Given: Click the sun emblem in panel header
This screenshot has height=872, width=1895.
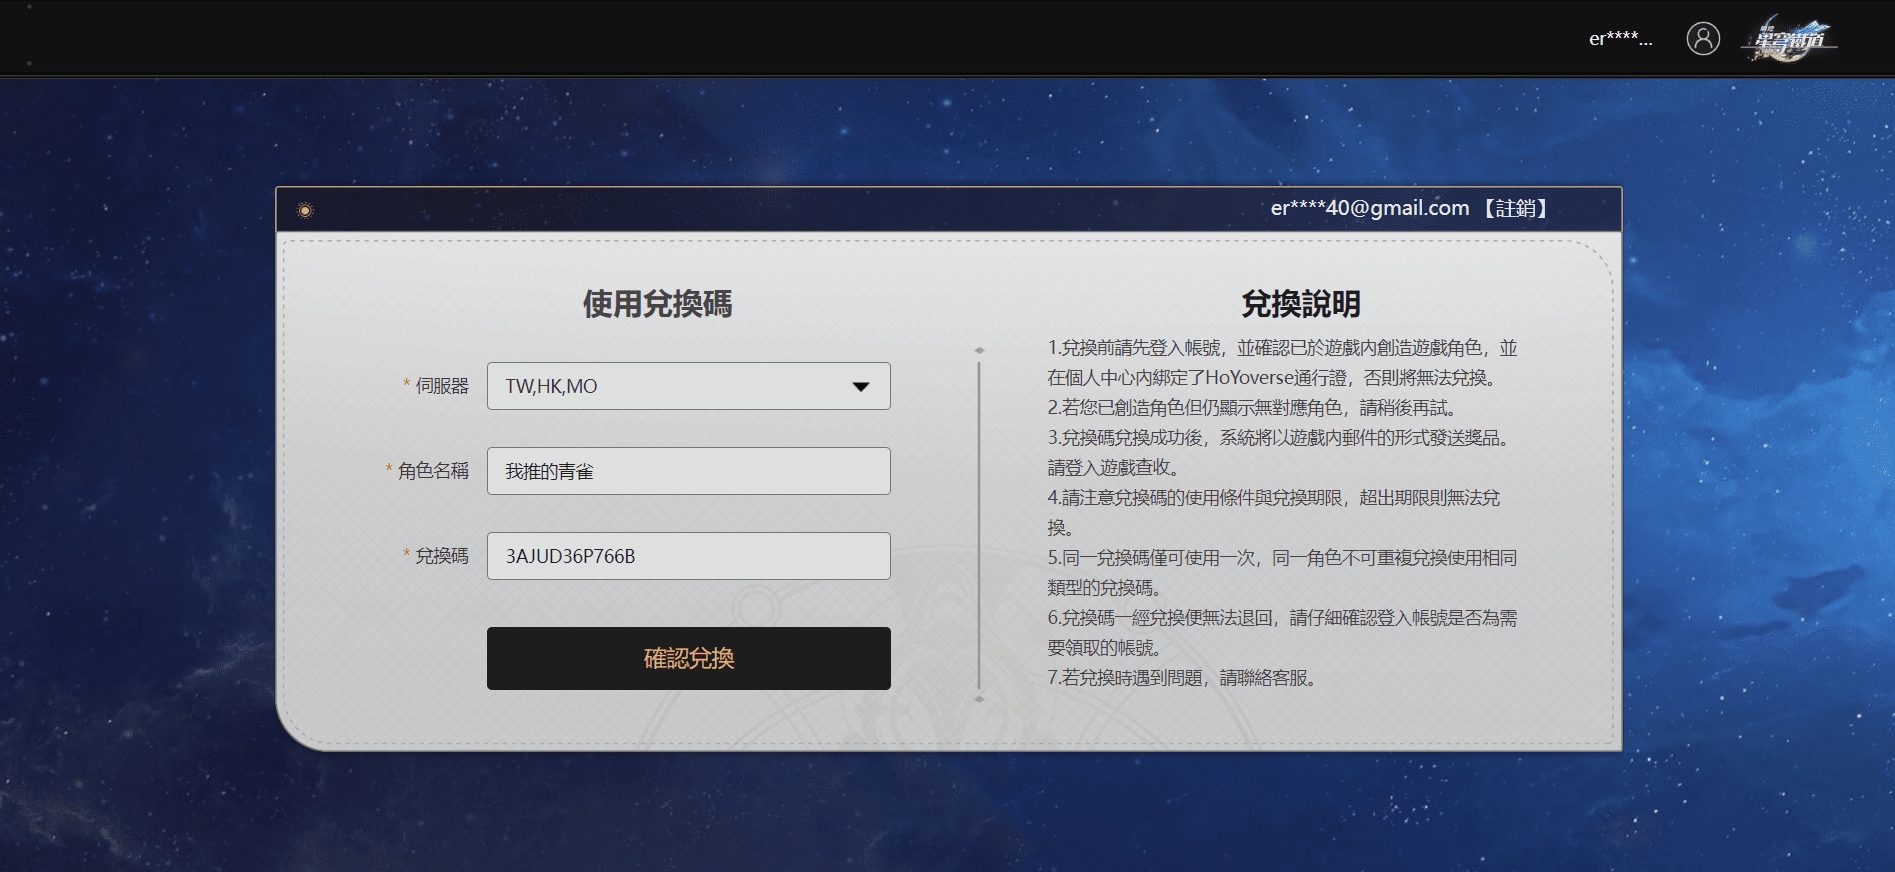Looking at the screenshot, I should [305, 210].
